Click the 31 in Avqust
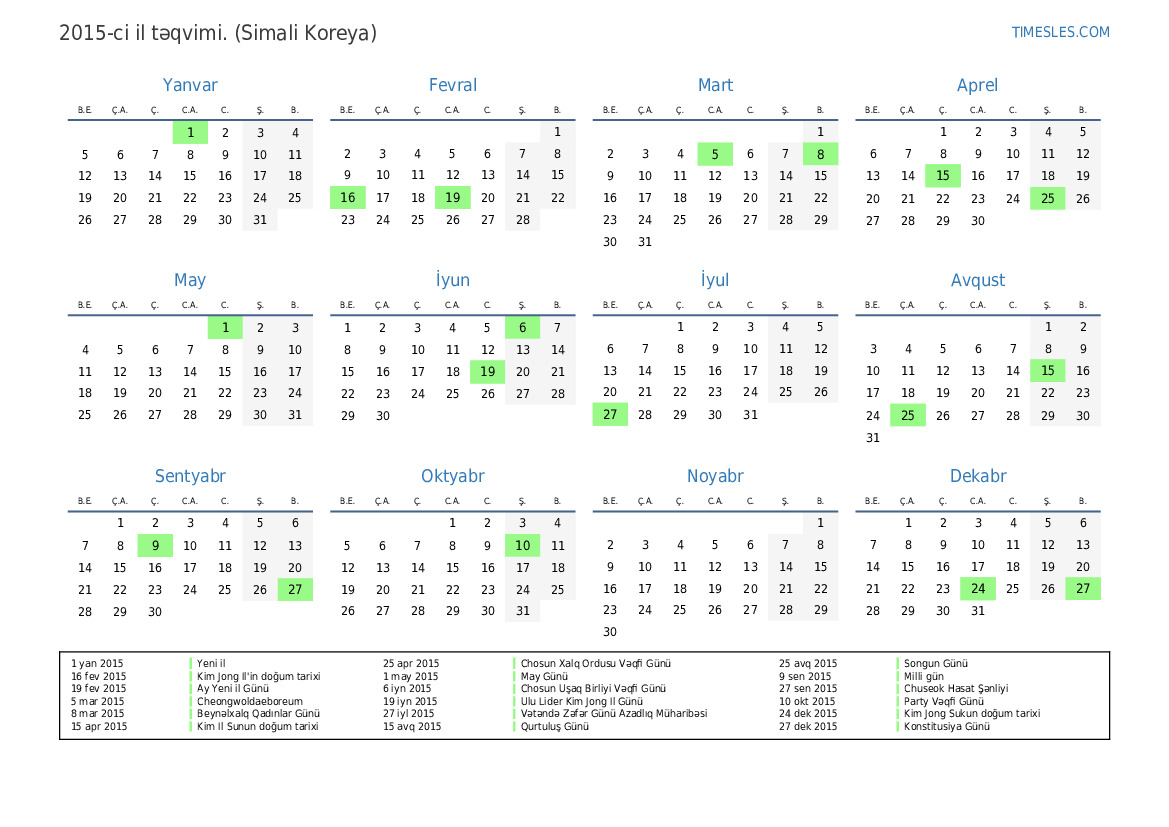Image resolution: width=1169 pixels, height=827 pixels. pyautogui.click(x=872, y=438)
